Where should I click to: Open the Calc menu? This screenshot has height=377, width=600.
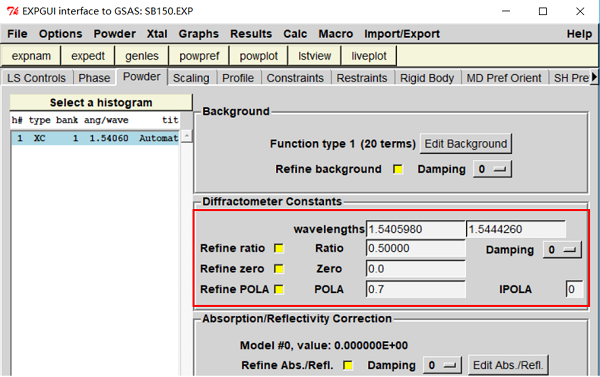point(295,34)
